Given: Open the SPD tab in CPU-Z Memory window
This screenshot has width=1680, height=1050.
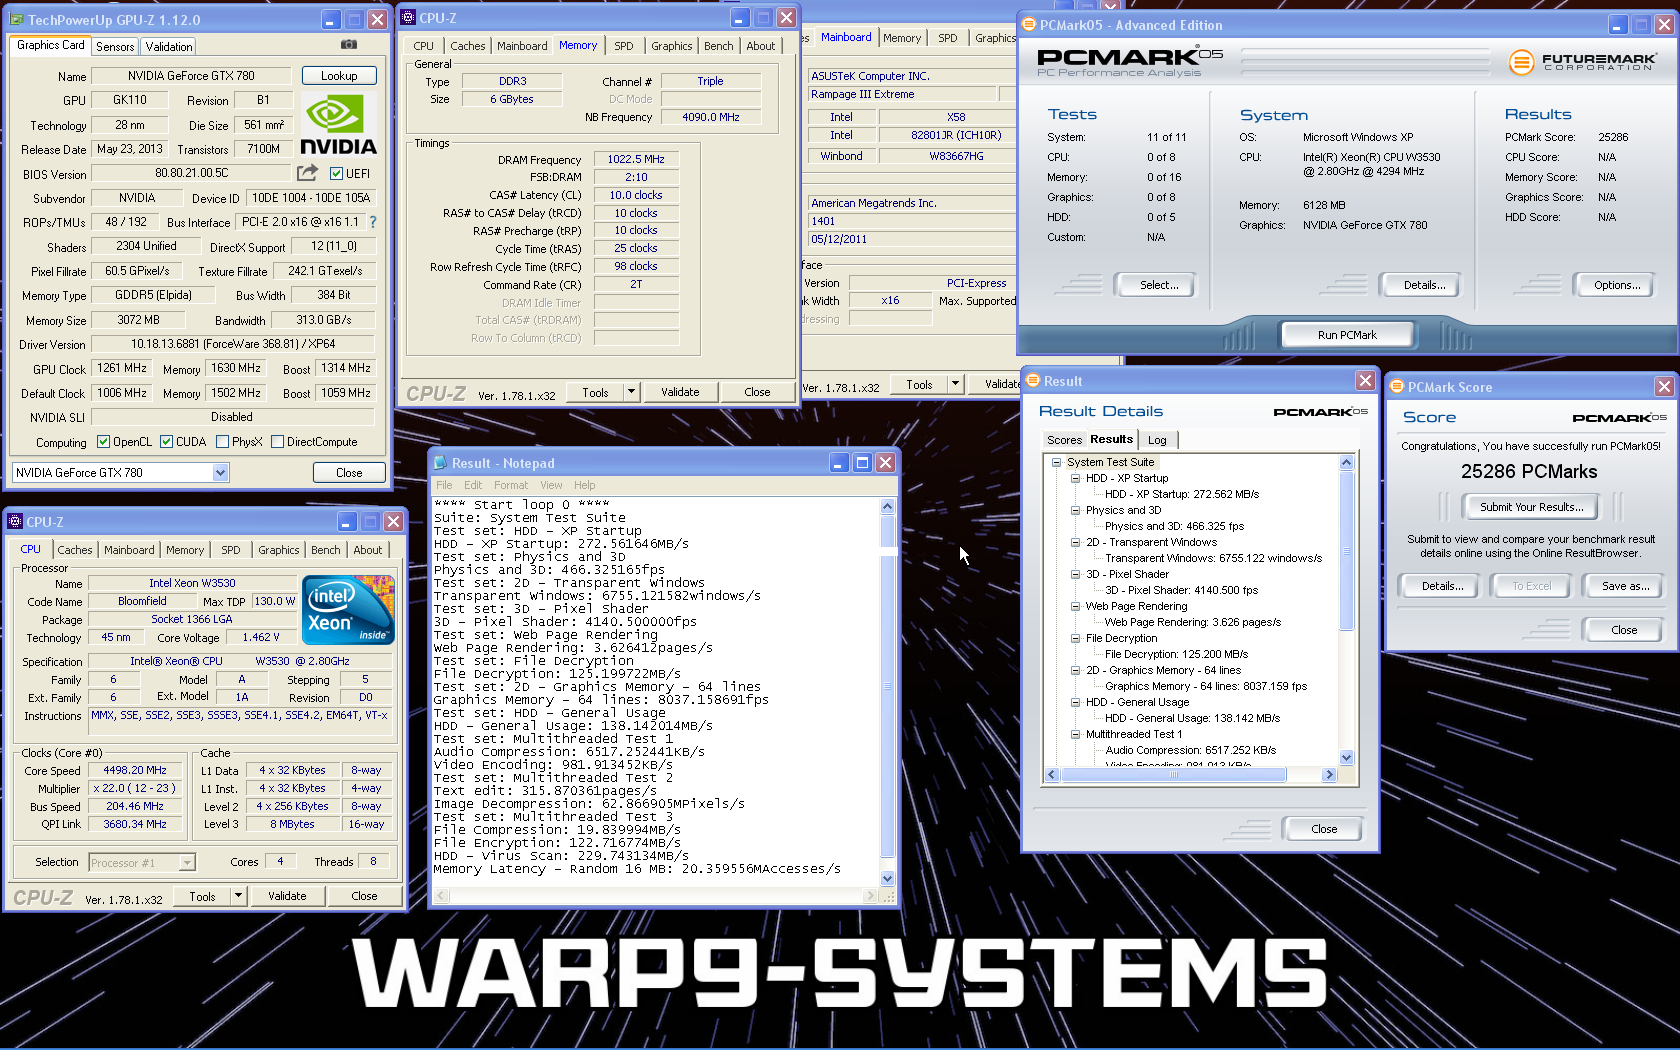Looking at the screenshot, I should pyautogui.click(x=624, y=46).
